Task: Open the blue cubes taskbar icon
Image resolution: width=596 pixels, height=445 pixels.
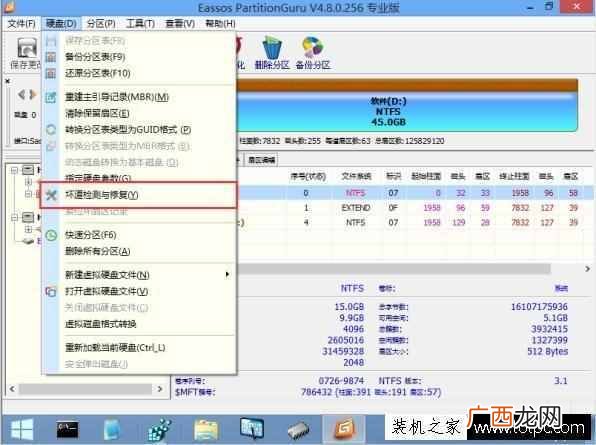Action: coord(159,430)
